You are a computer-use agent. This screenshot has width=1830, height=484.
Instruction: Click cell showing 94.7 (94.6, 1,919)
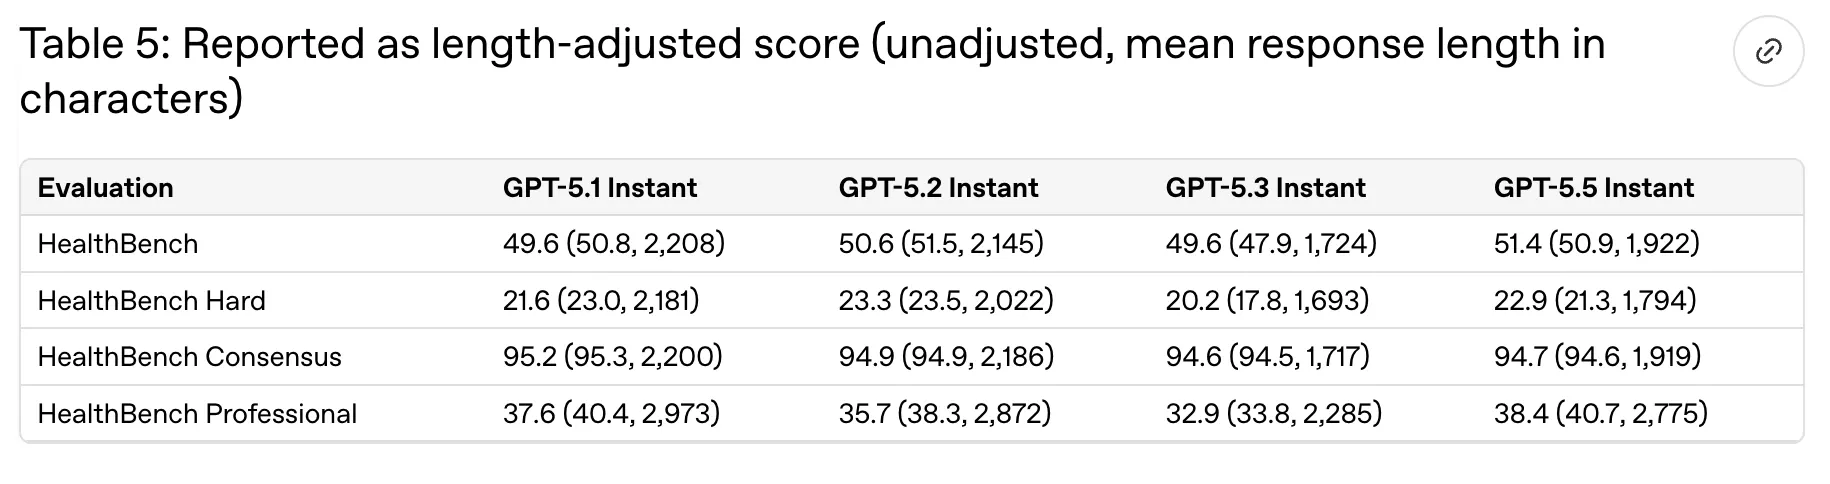click(1598, 357)
